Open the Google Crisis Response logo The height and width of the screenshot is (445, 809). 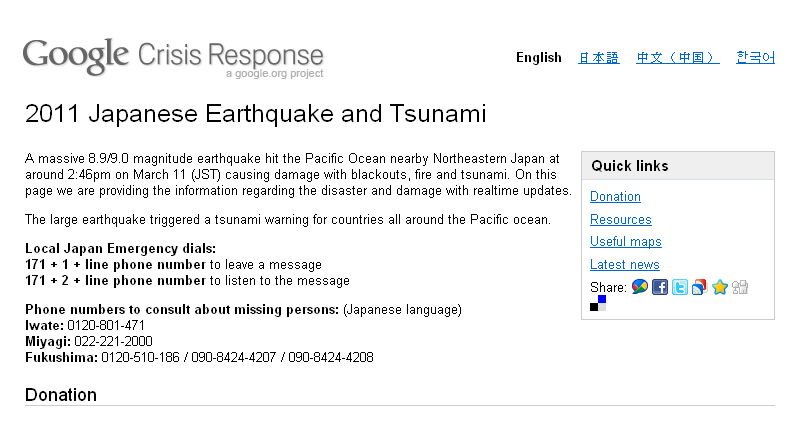click(x=173, y=57)
